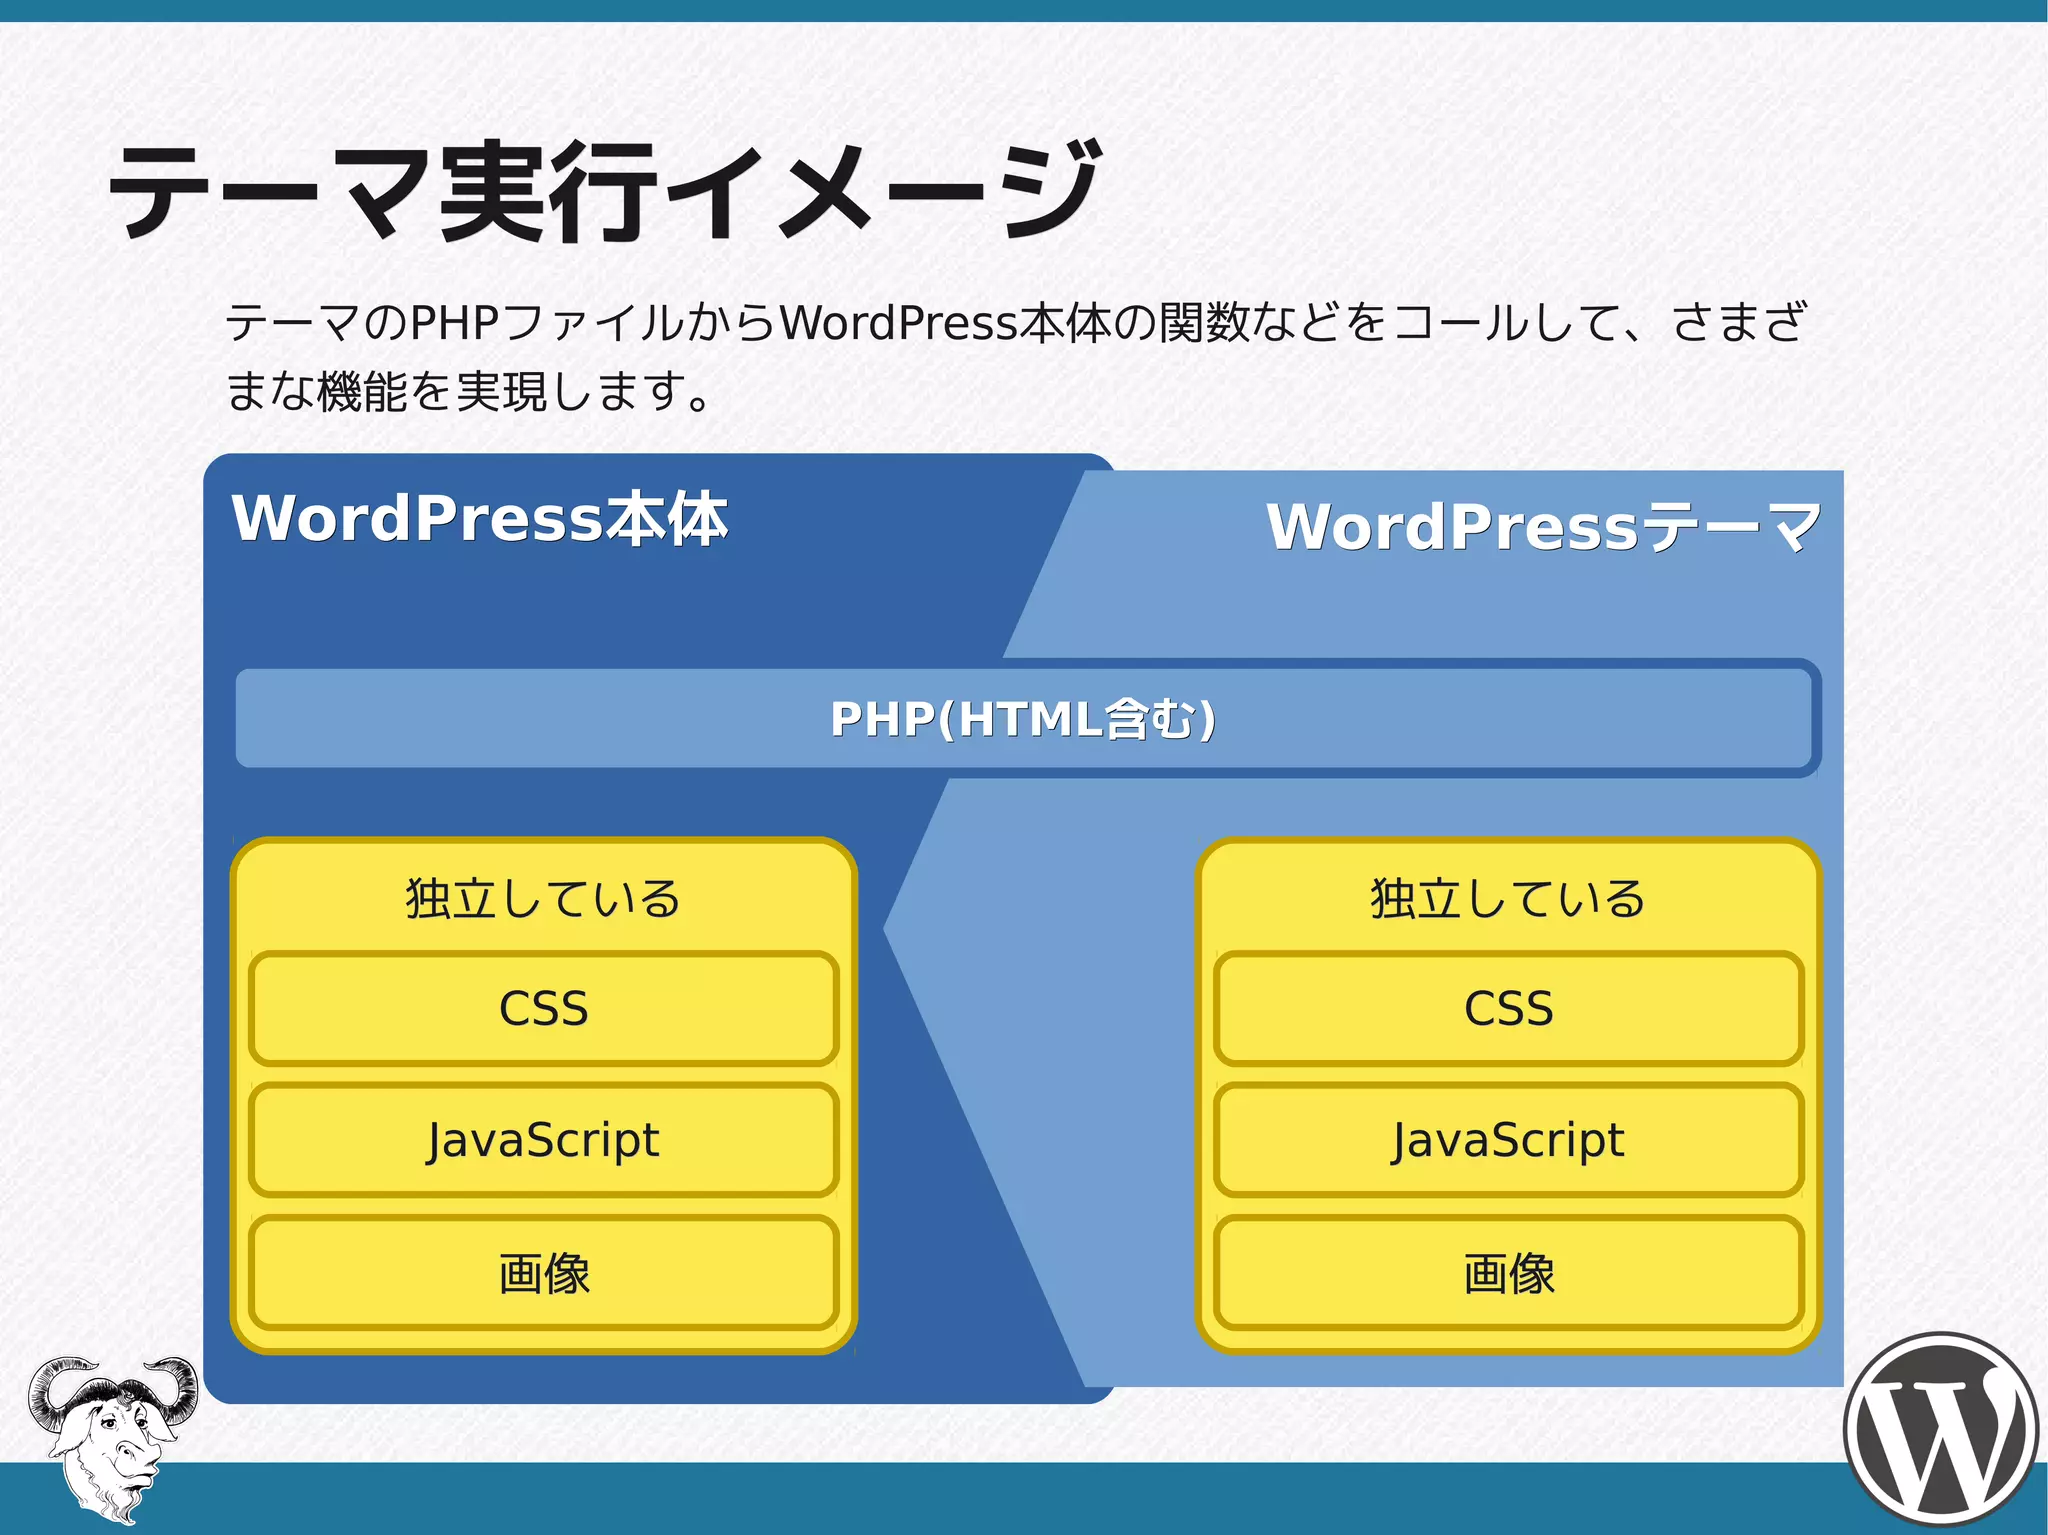Click the GNU head mascot icon
Viewport: 2048px width, 1535px height.
(x=112, y=1439)
